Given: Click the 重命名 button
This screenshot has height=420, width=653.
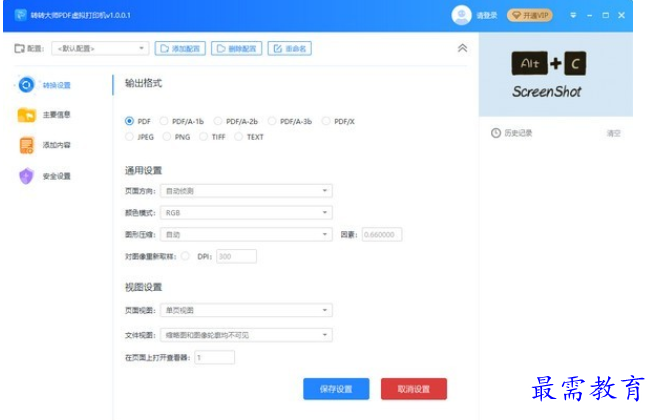Looking at the screenshot, I should click(289, 49).
